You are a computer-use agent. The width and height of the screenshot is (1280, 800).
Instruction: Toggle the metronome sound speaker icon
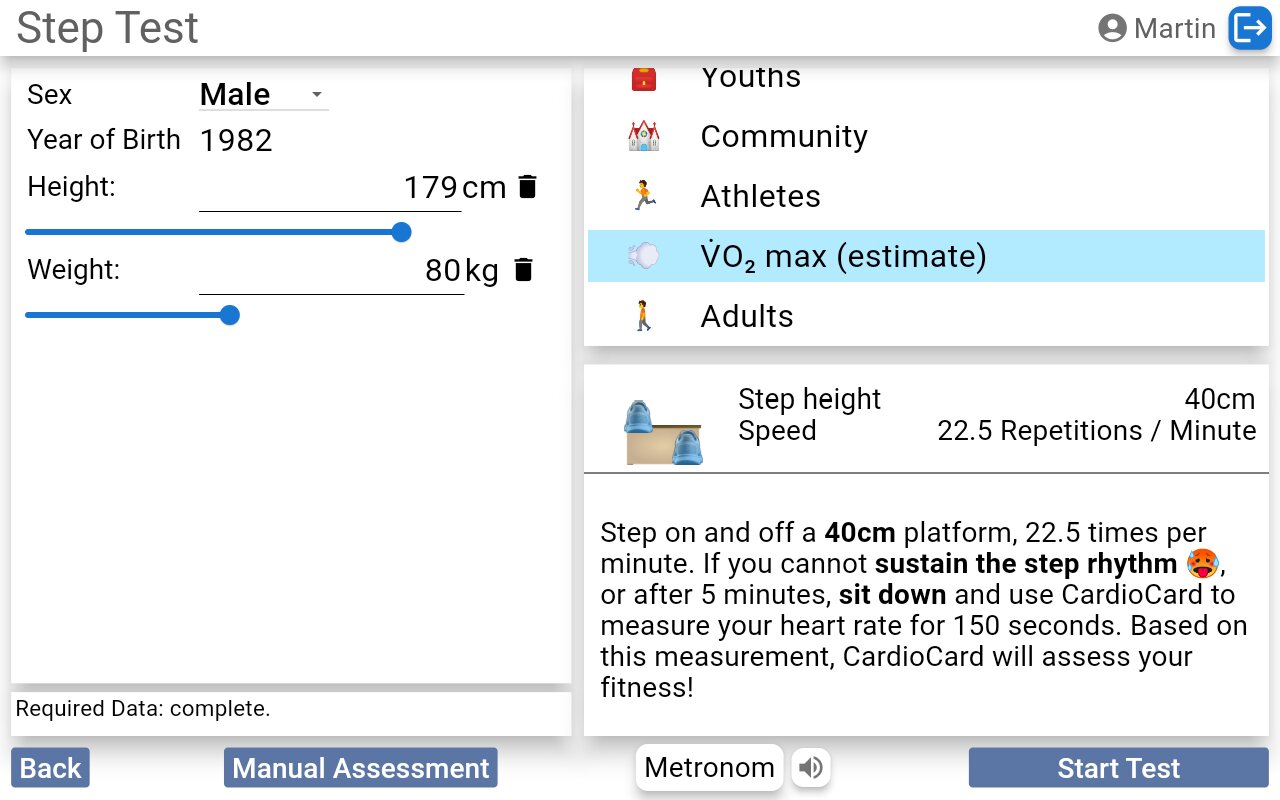(811, 768)
